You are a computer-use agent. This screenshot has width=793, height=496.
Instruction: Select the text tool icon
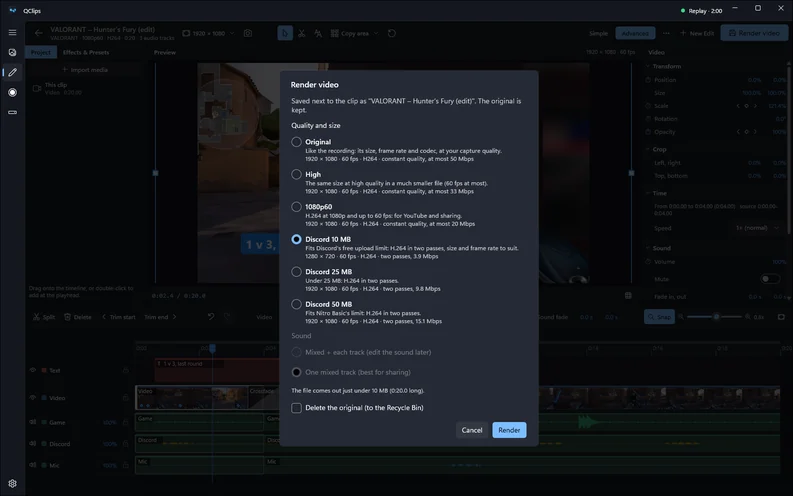[x=318, y=33]
